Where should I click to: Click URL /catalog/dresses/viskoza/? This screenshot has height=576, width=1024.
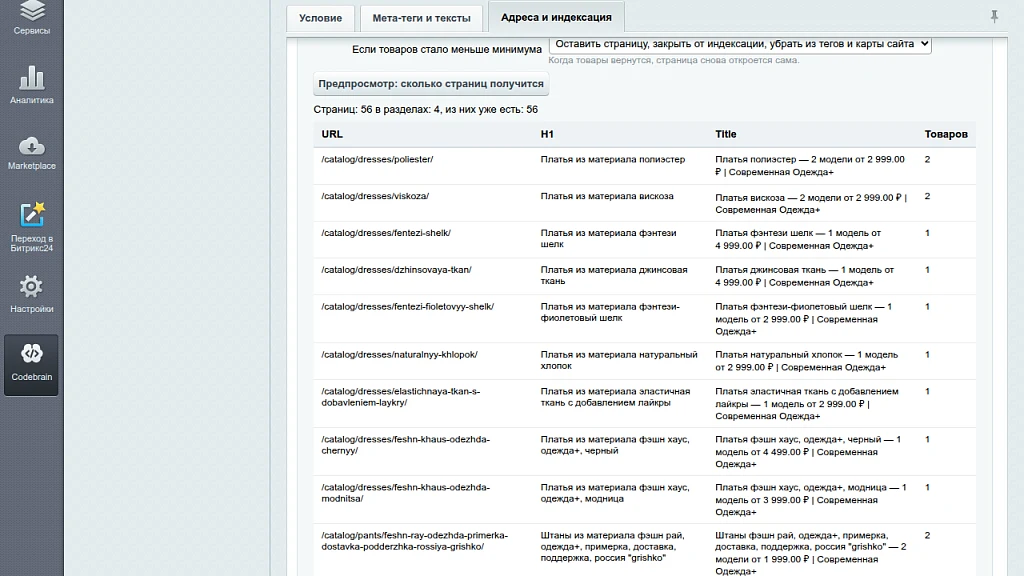(375, 196)
